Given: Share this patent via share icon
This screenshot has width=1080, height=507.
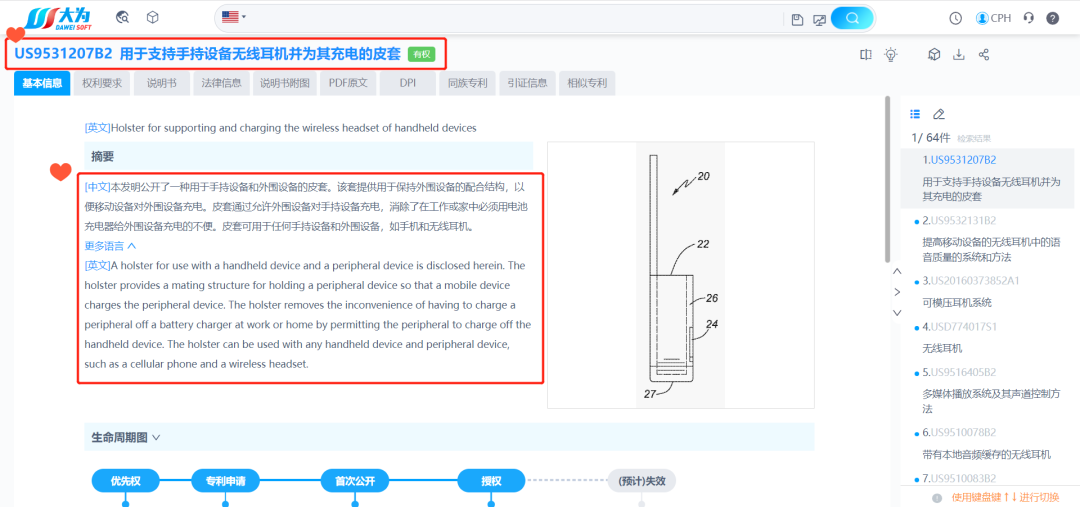Looking at the screenshot, I should tap(984, 54).
